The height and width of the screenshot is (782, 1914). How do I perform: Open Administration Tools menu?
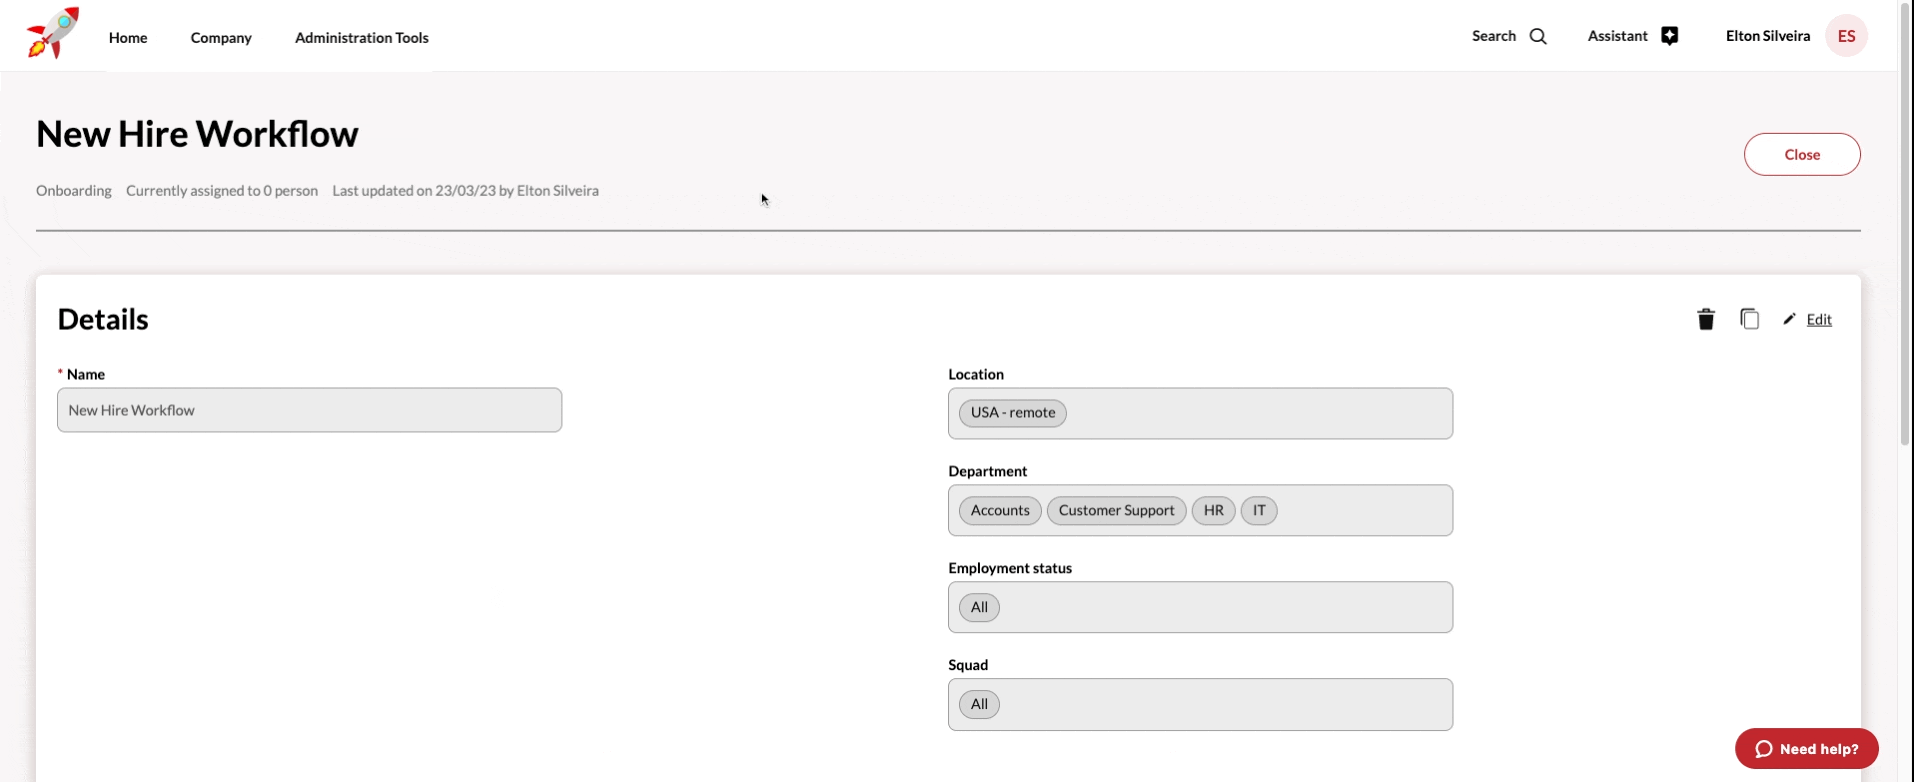[361, 38]
